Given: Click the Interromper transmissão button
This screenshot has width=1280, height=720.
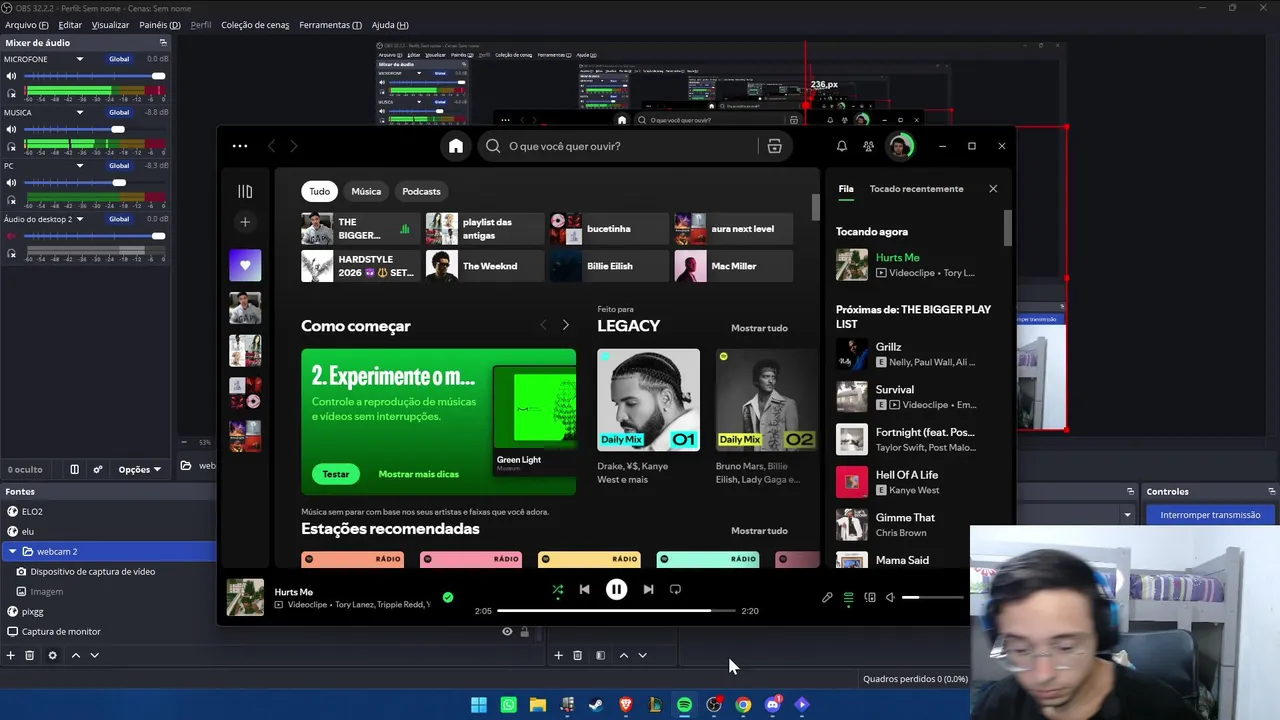Looking at the screenshot, I should [x=1210, y=515].
